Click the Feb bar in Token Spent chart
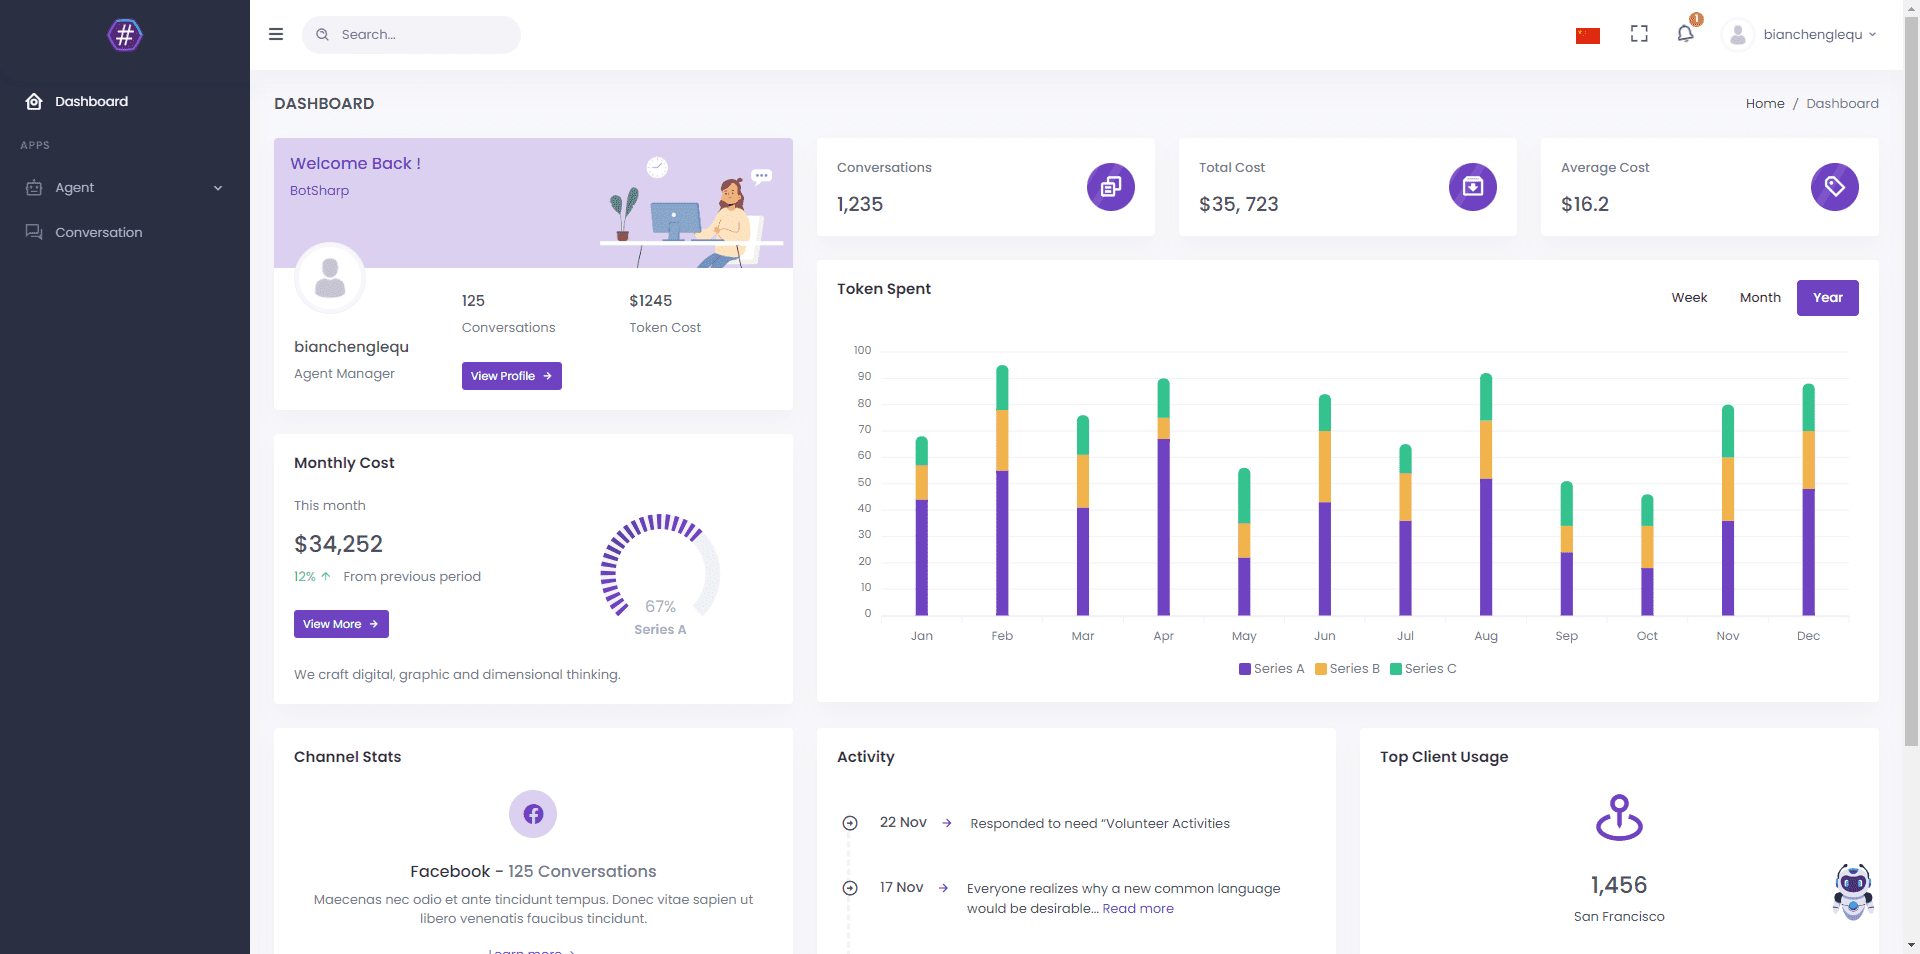Viewport: 1920px width, 954px height. click(x=1002, y=490)
